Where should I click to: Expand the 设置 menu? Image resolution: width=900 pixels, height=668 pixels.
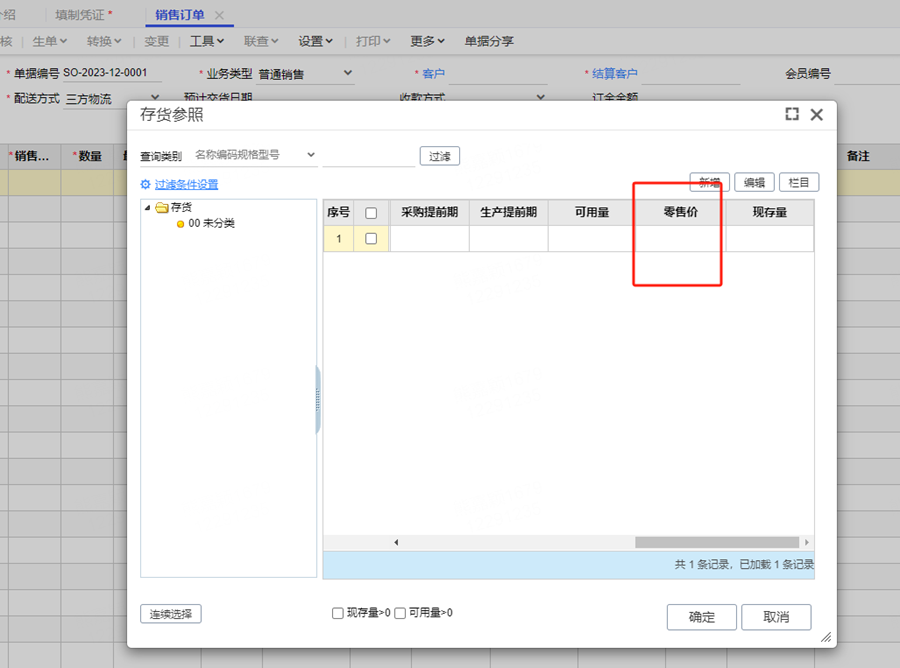(x=315, y=41)
